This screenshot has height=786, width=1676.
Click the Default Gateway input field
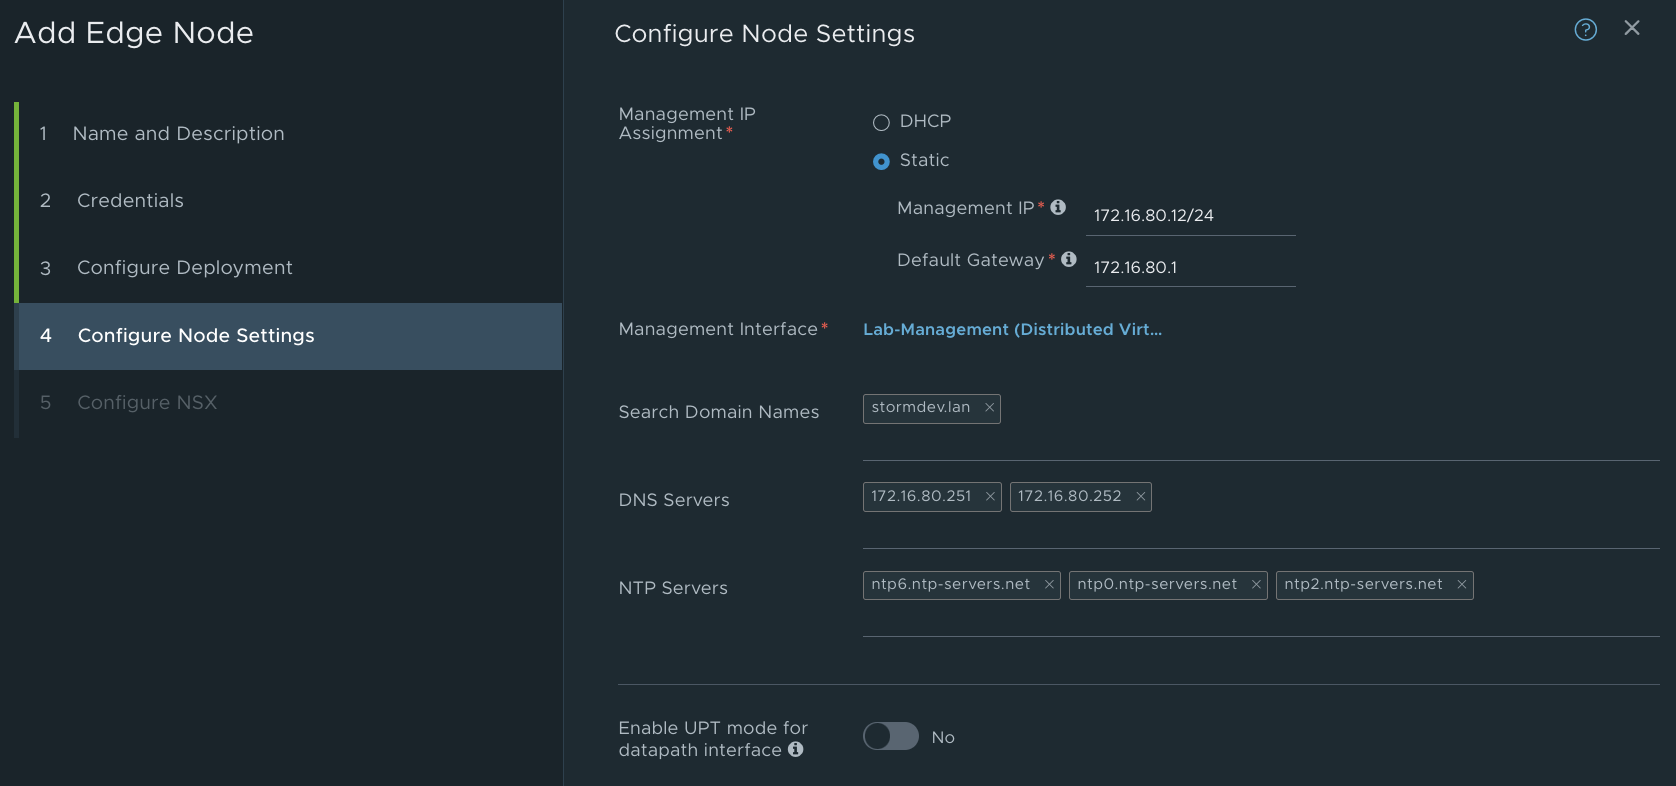click(x=1190, y=267)
